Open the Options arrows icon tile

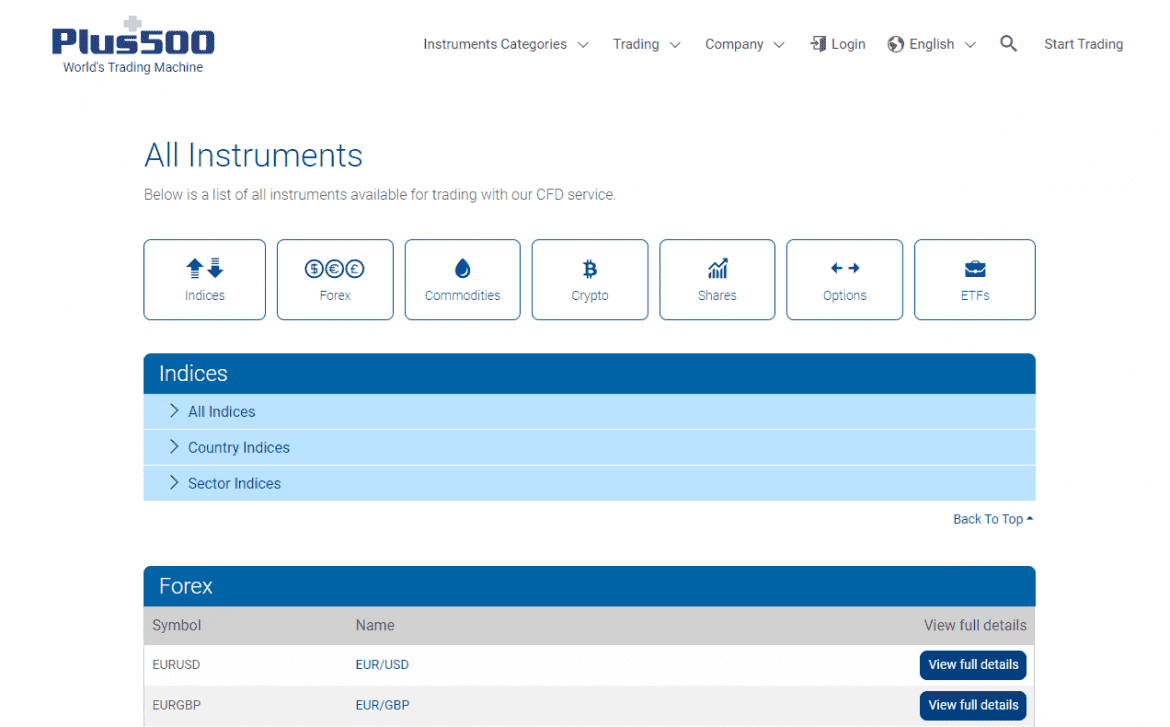point(845,268)
